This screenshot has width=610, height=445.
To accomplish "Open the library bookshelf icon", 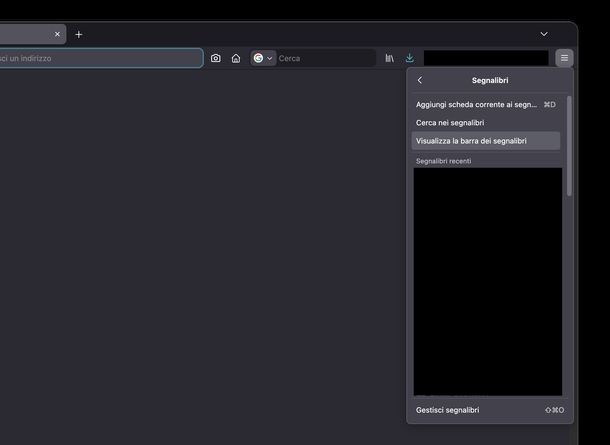I will tap(389, 58).
